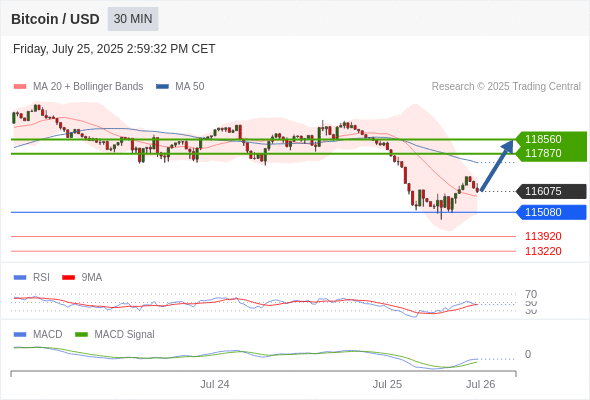Click the 113220 support level label

(543, 251)
